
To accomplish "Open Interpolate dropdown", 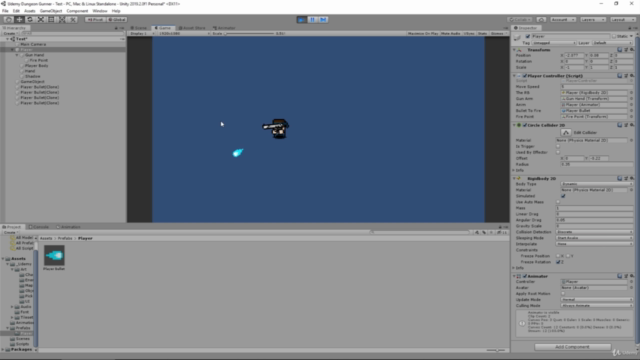I will click(594, 244).
